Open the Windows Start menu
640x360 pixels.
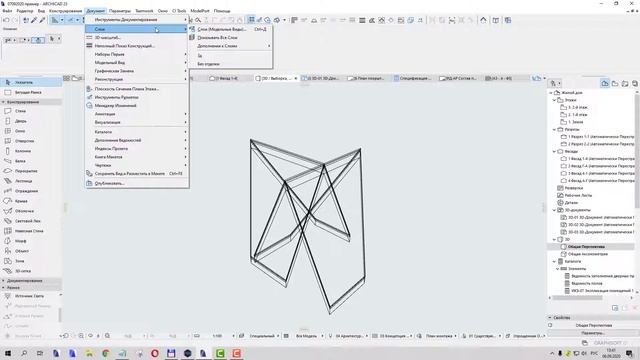point(7,353)
